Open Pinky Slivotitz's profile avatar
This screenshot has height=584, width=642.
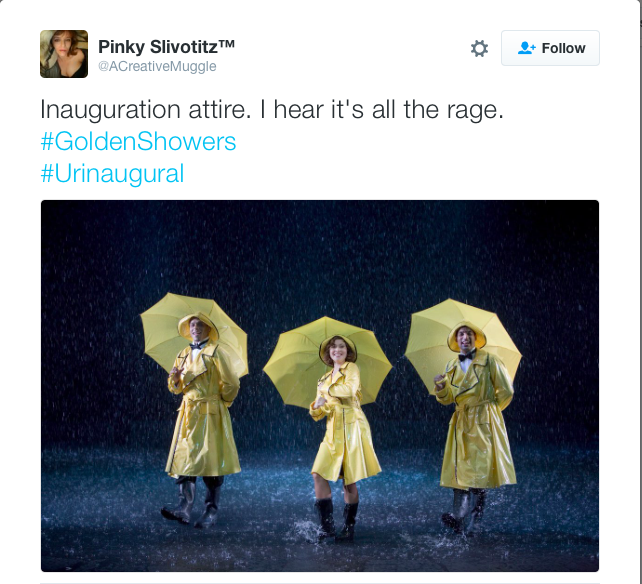point(64,54)
